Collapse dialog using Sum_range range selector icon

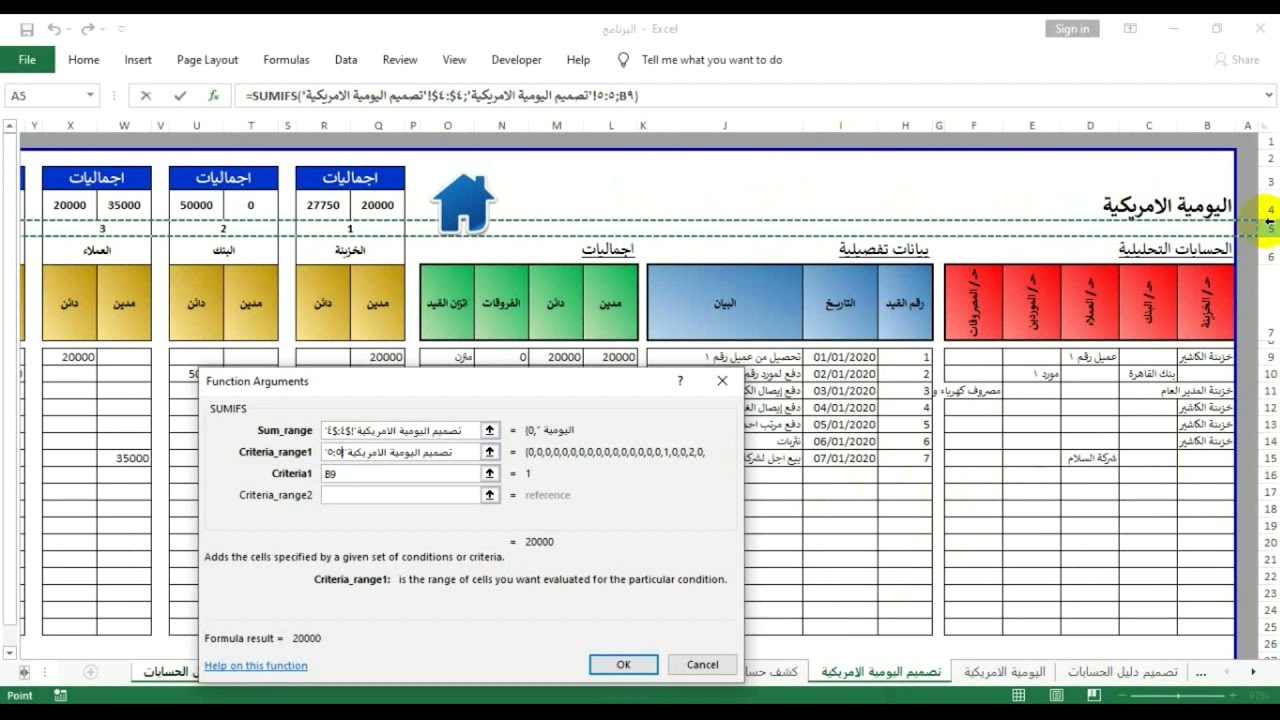pyautogui.click(x=490, y=430)
